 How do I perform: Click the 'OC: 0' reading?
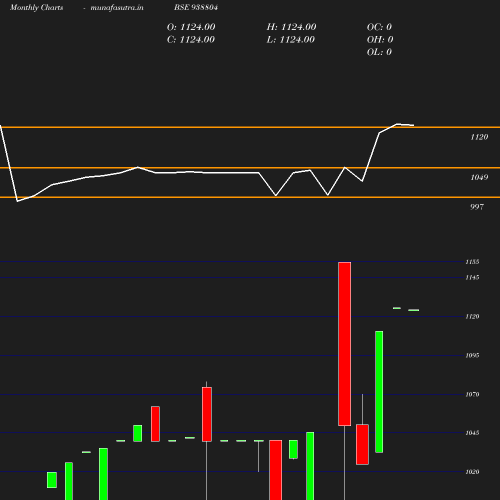pyautogui.click(x=379, y=27)
